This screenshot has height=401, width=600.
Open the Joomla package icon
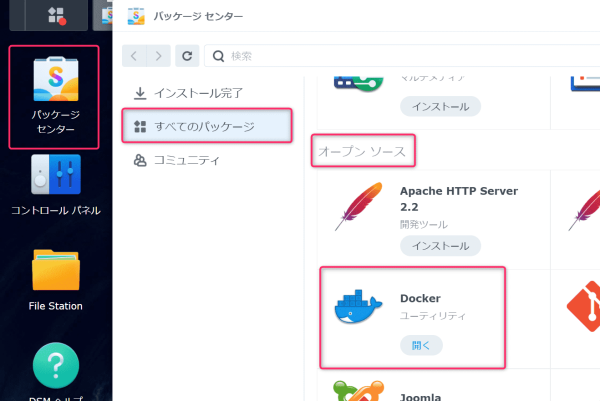[x=359, y=390]
